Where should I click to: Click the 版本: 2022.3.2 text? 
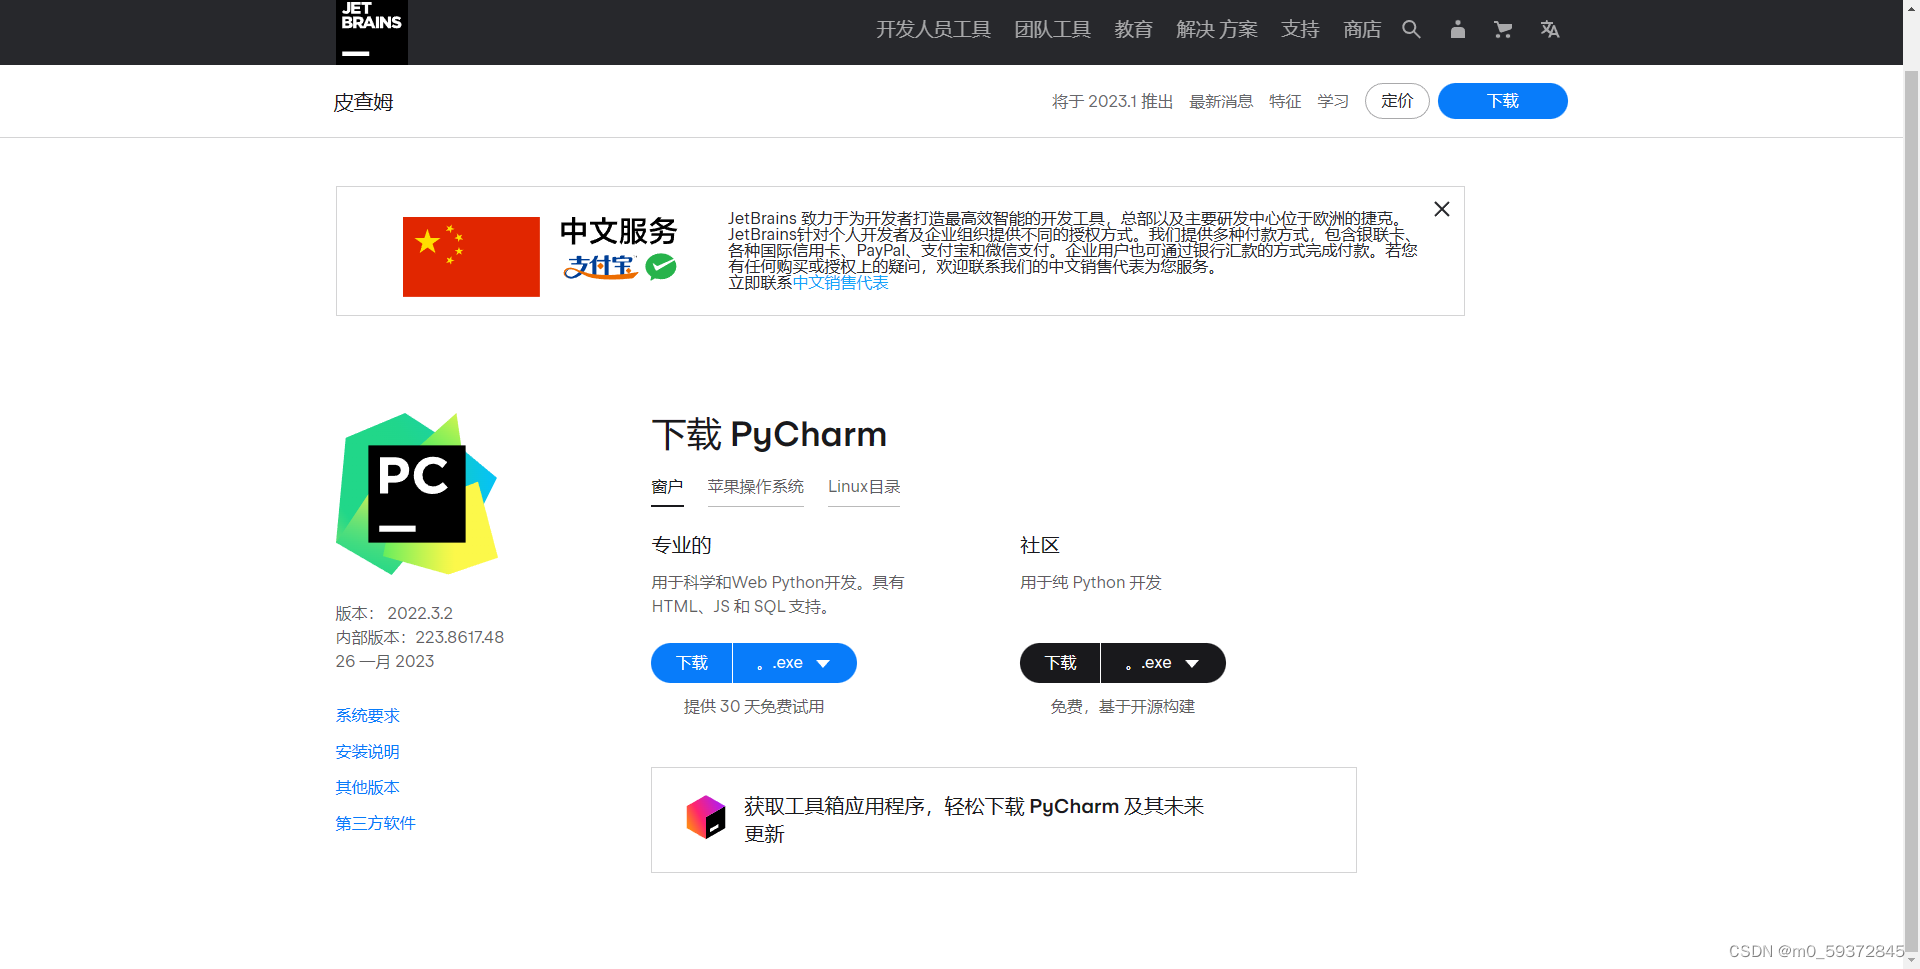coord(394,614)
